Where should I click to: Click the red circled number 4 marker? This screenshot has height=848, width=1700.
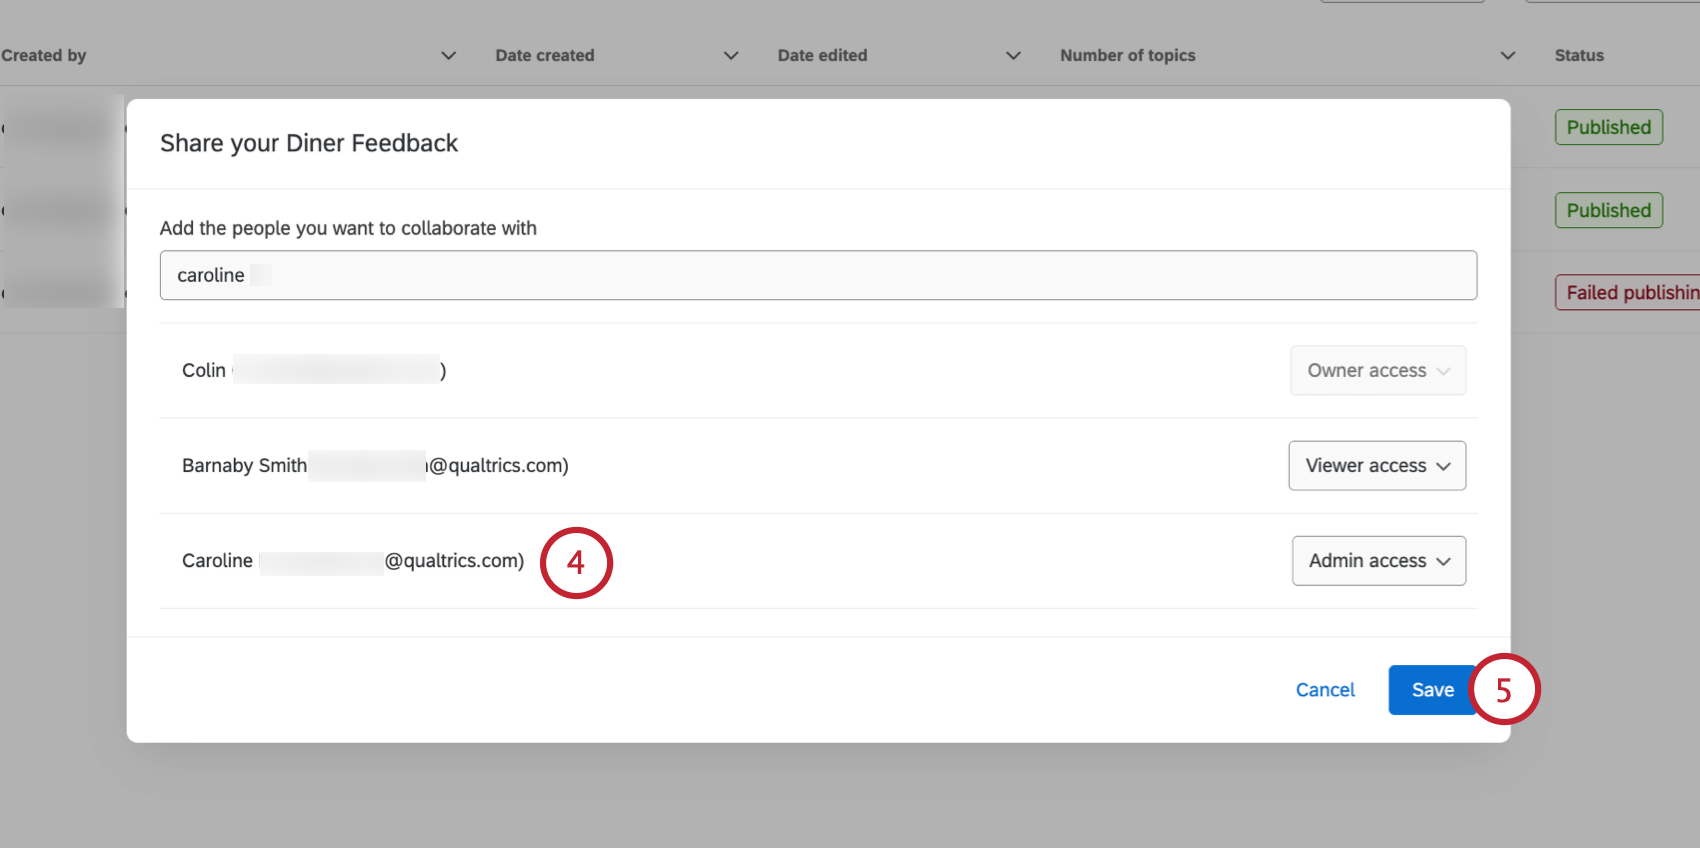576,563
